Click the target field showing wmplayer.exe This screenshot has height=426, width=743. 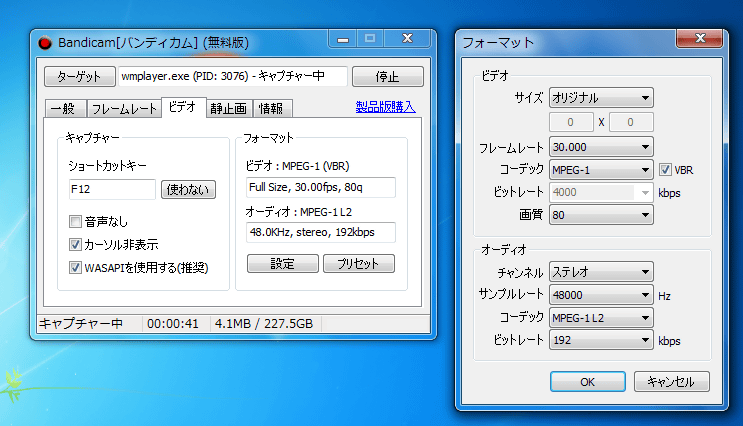tap(232, 76)
